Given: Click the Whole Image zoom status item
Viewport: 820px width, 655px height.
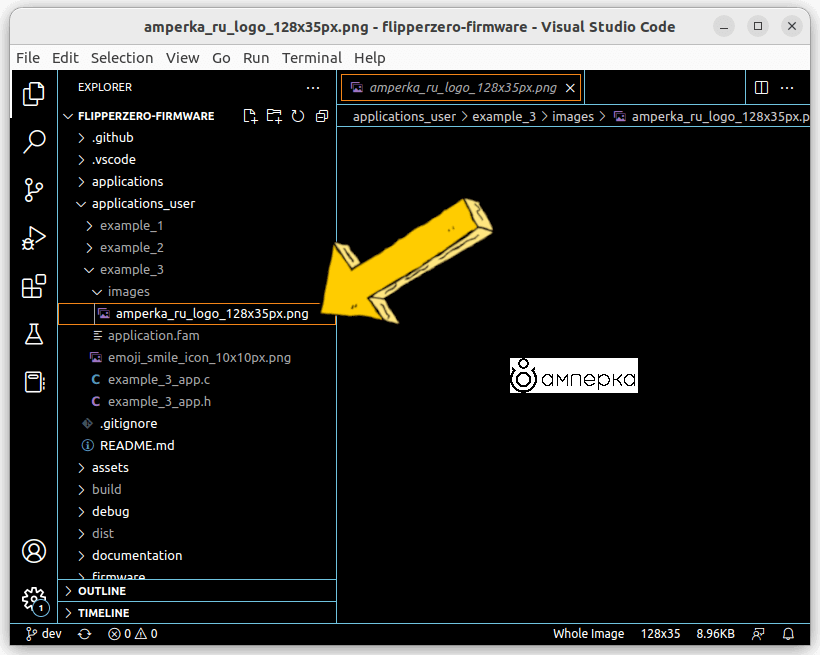Looking at the screenshot, I should [x=588, y=634].
